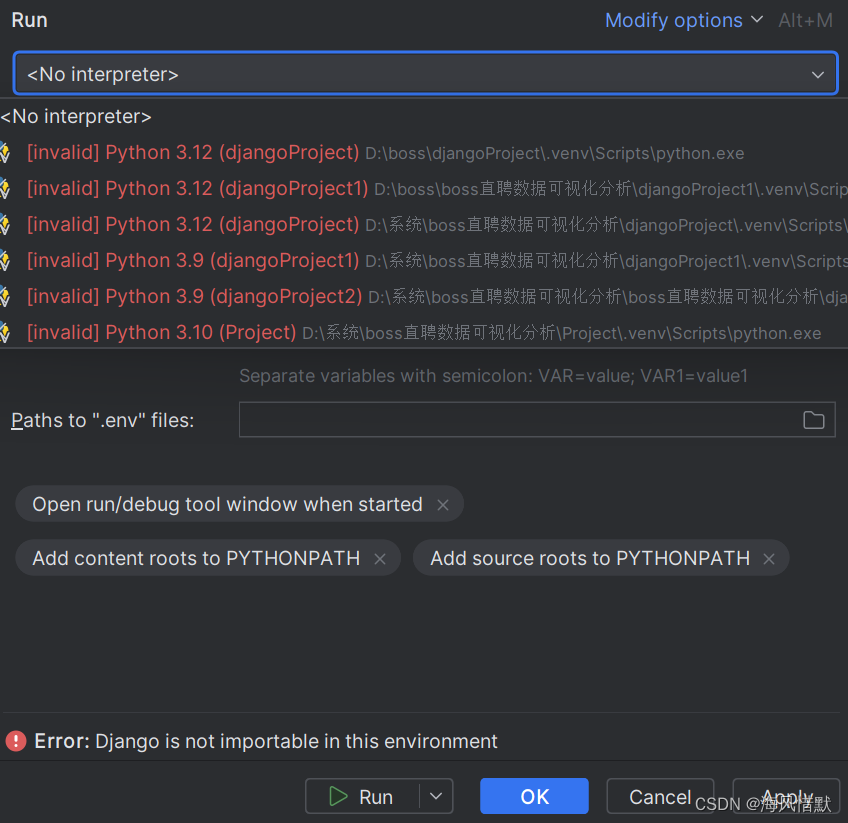The height and width of the screenshot is (823, 848).
Task: Click the red error icon near Django message
Action: tap(16, 741)
